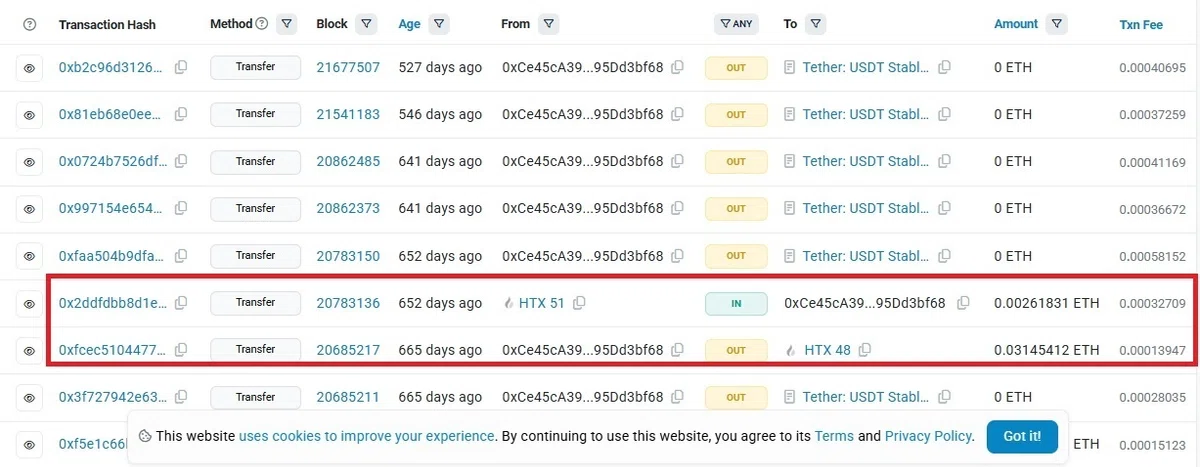This screenshot has width=1200, height=467.
Task: Click Transfer method badge for block 20685217
Action: coord(255,349)
